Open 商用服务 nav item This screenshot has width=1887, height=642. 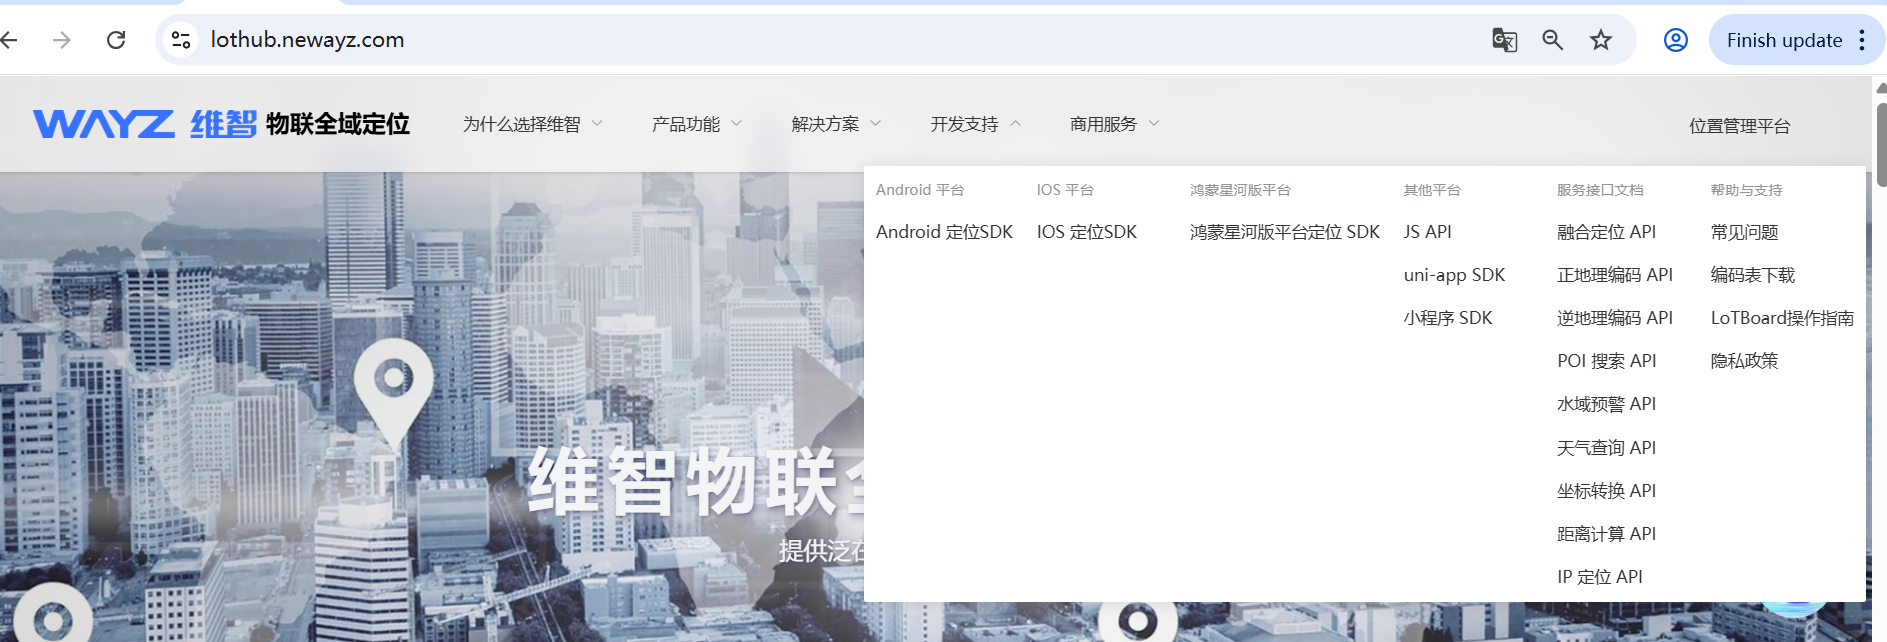point(1103,124)
